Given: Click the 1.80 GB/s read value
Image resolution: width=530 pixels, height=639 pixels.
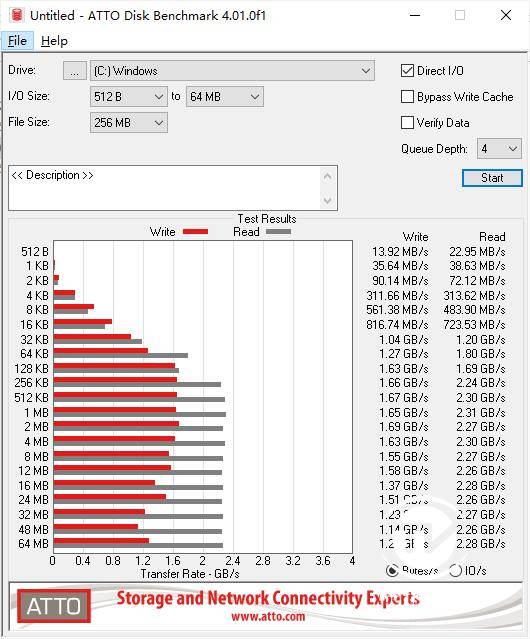Looking at the screenshot, I should click(481, 354).
